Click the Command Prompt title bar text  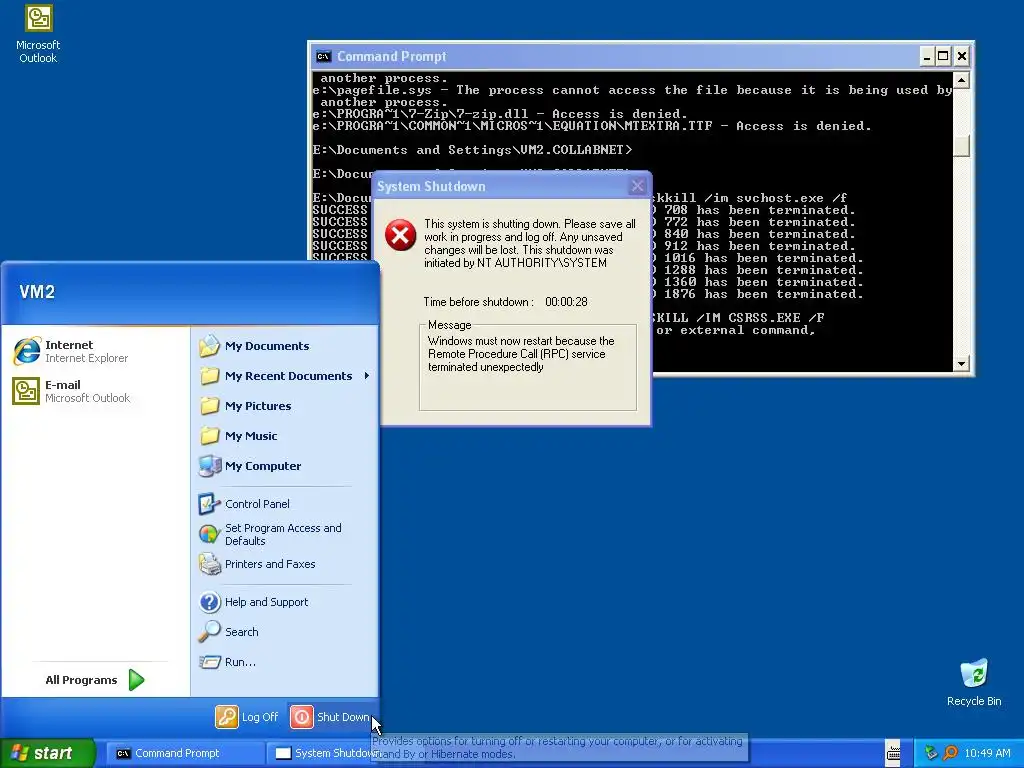point(392,57)
